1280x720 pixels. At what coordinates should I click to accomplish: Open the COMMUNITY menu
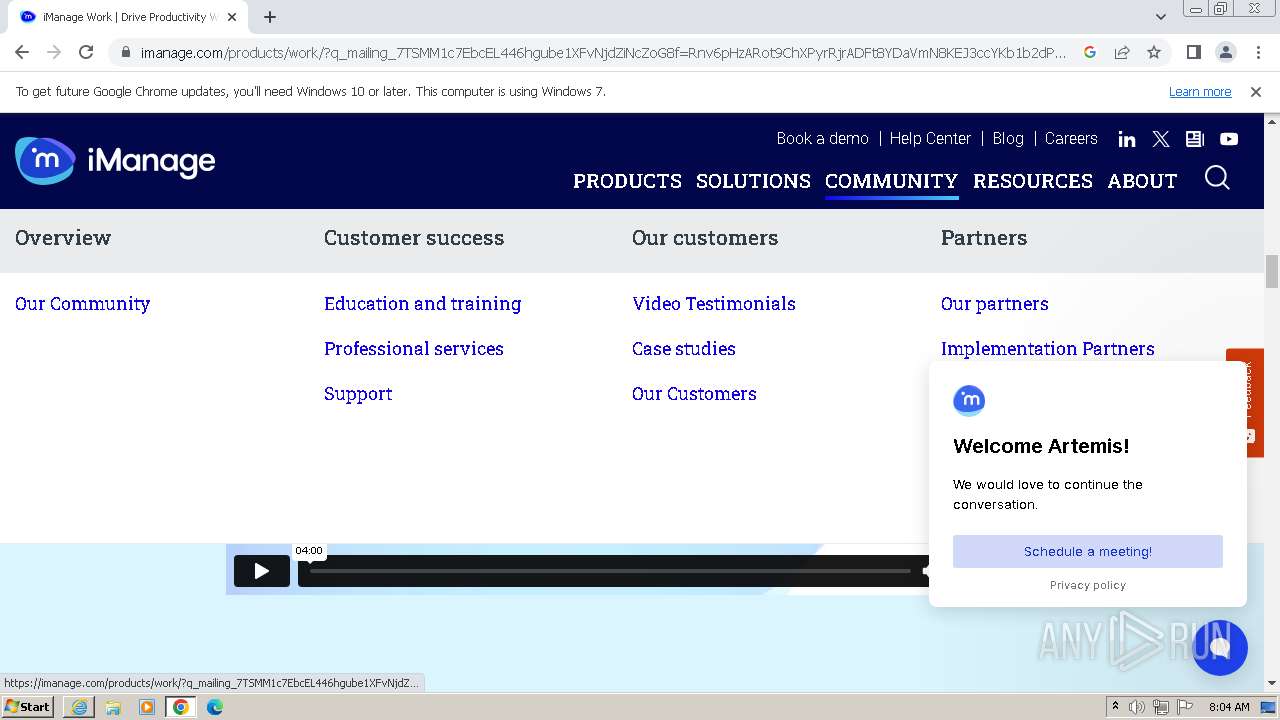click(891, 181)
